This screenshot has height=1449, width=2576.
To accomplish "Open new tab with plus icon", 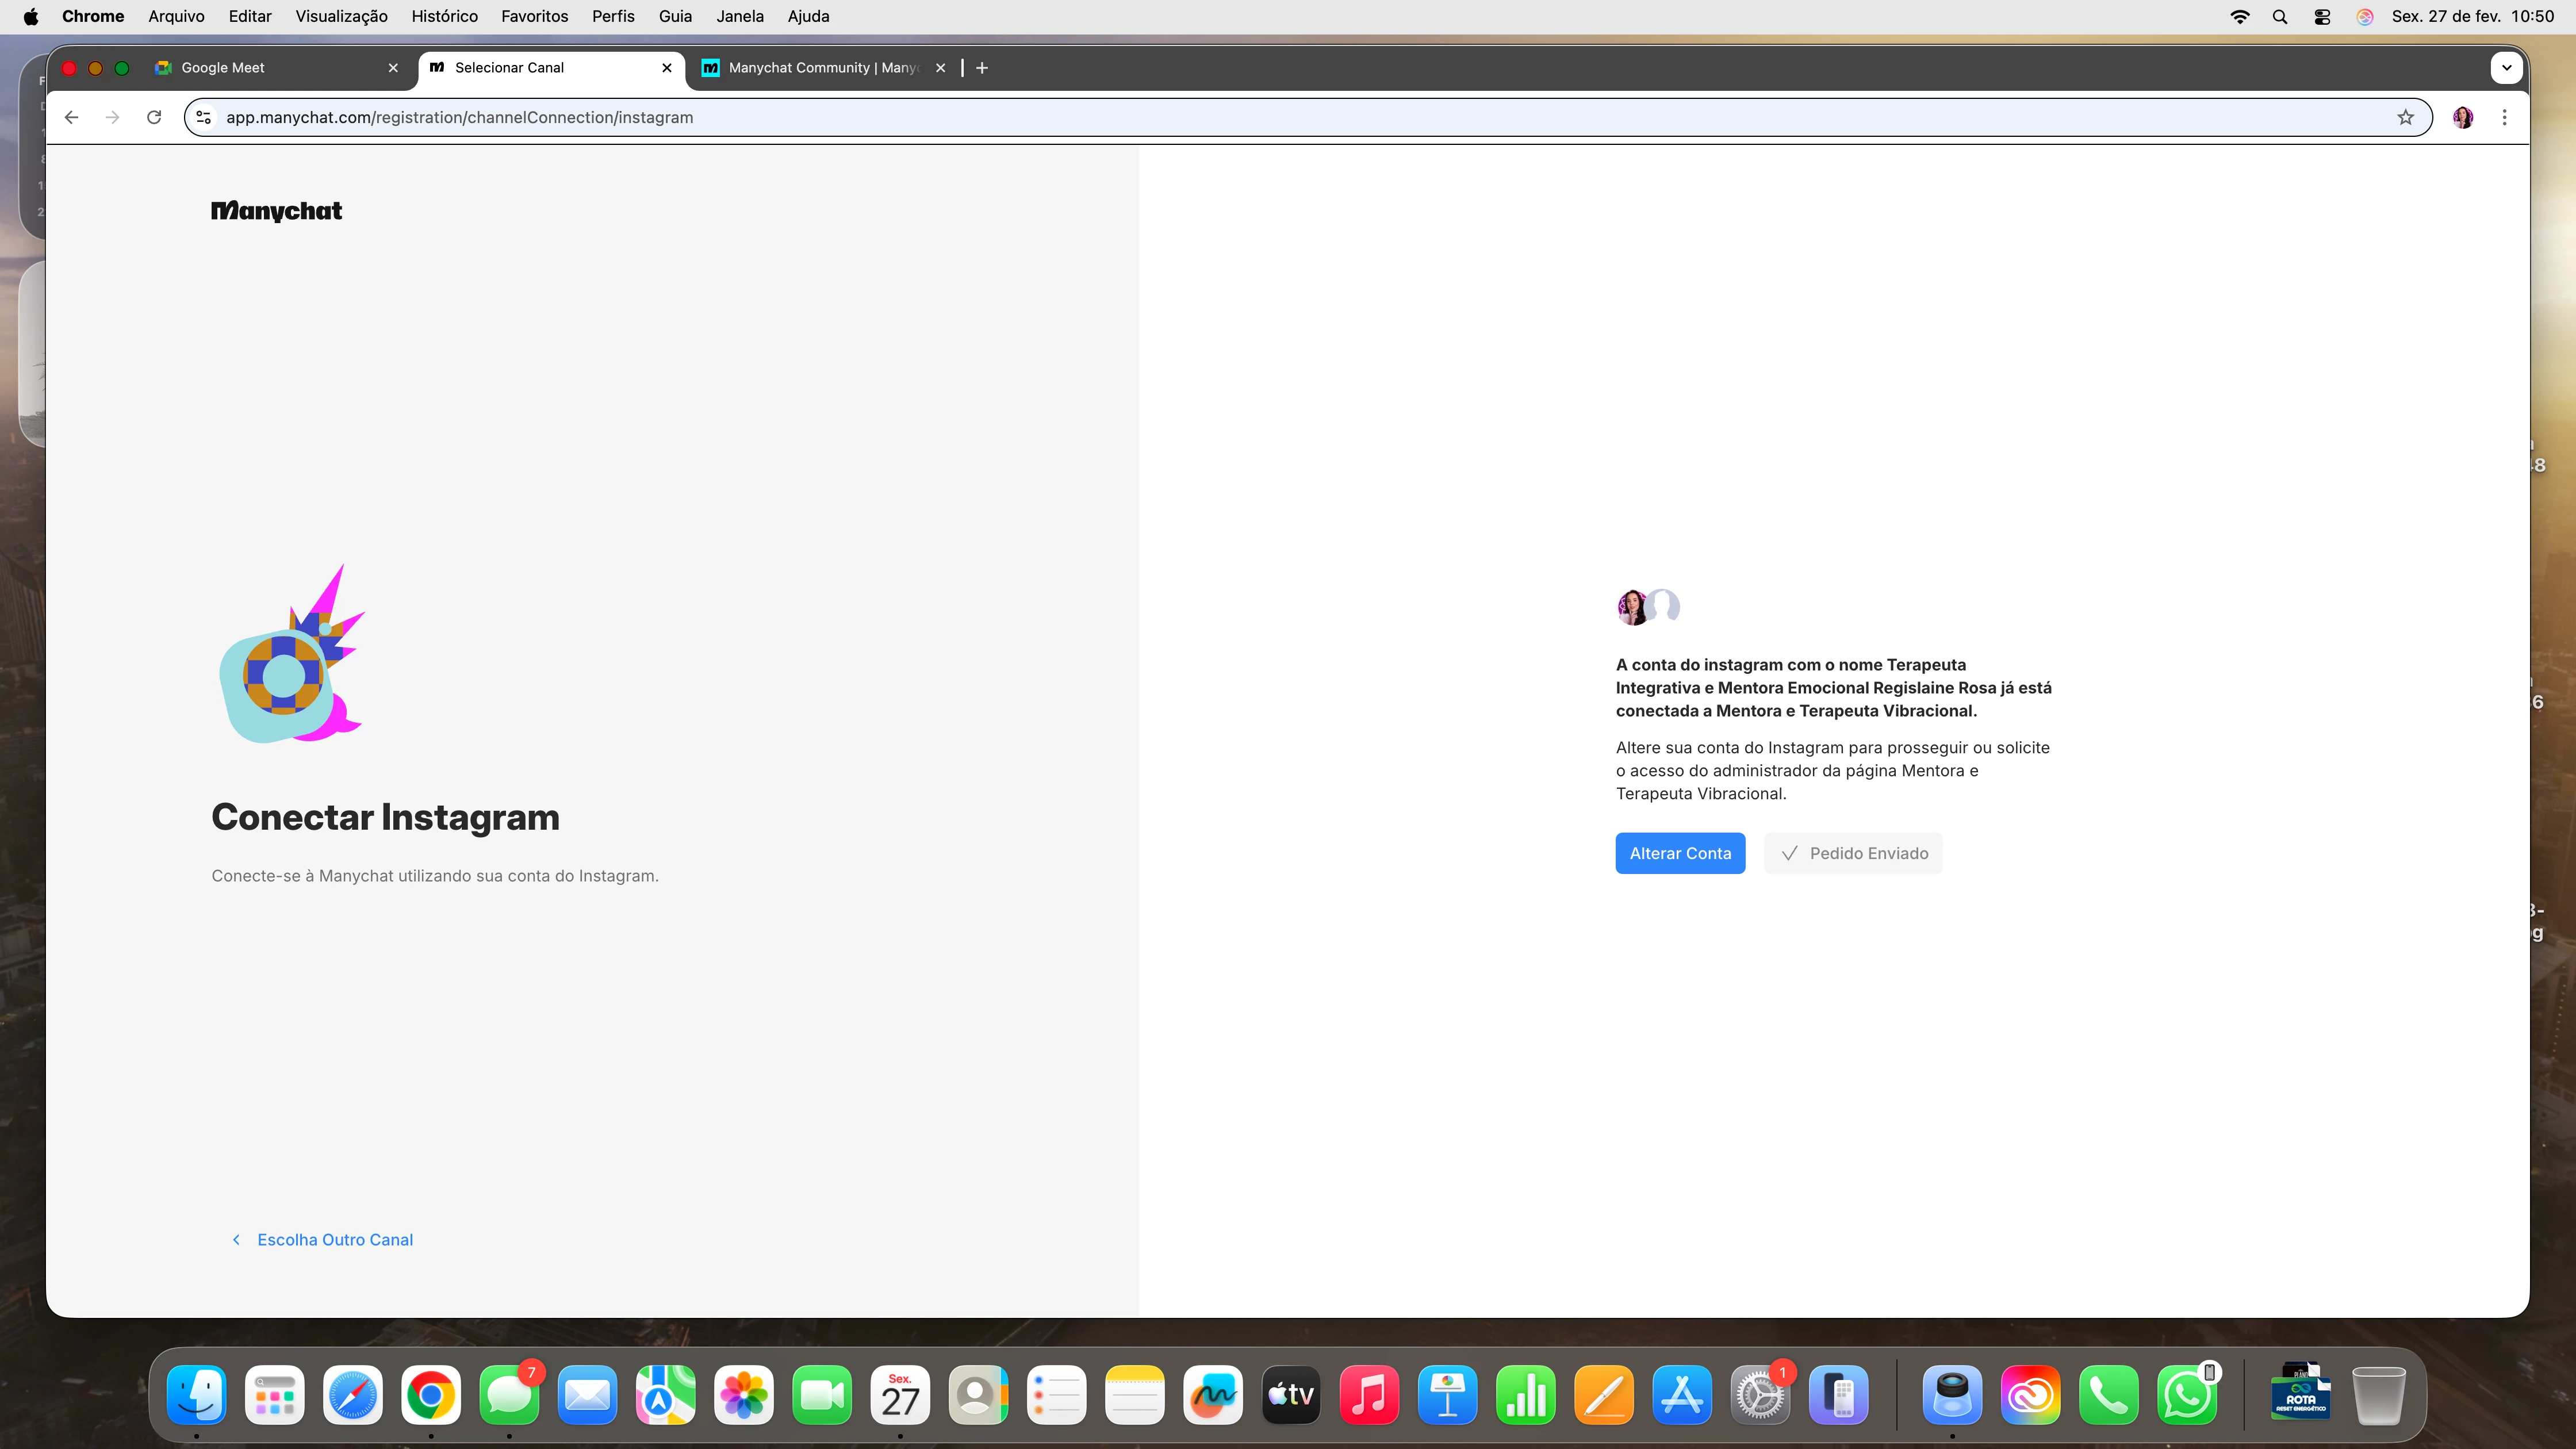I will [982, 68].
